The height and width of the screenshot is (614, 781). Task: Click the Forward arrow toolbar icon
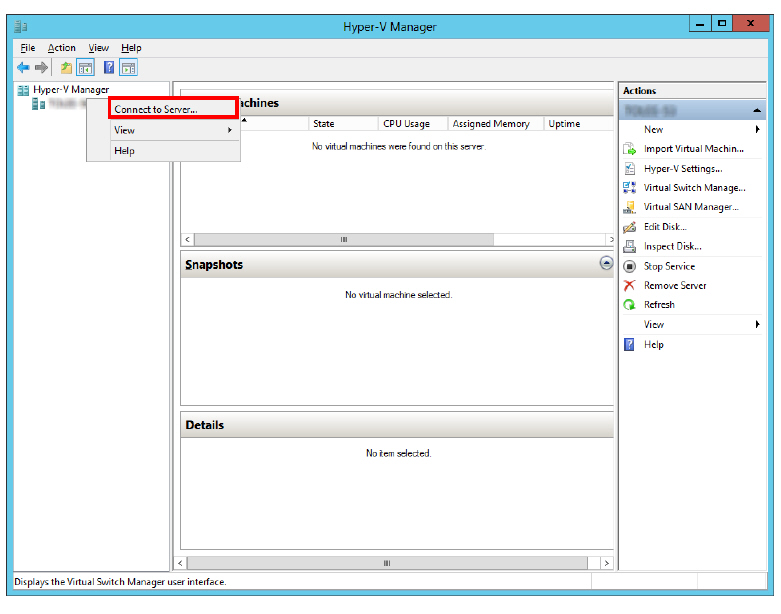point(41,67)
